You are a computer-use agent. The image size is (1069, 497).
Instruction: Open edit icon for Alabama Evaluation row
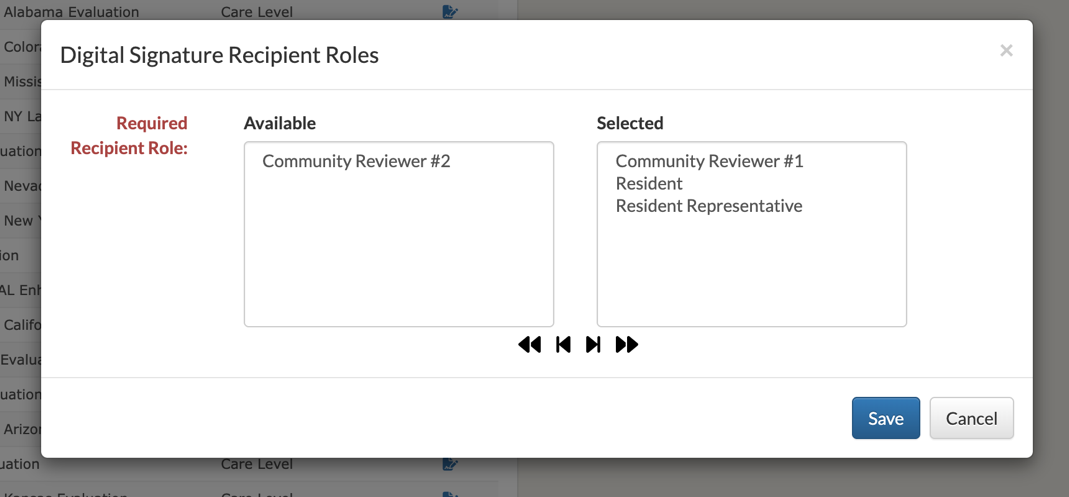(450, 12)
